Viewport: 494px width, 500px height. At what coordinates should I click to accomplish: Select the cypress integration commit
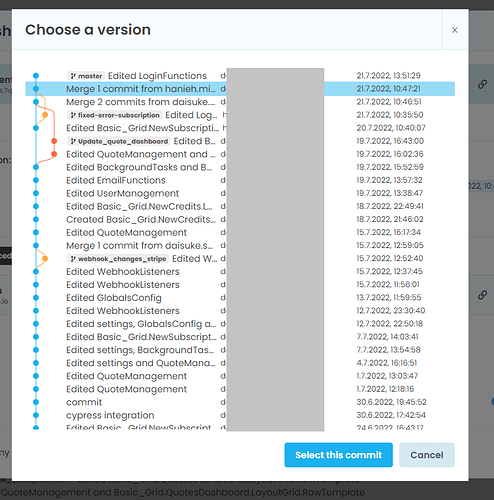(240, 415)
